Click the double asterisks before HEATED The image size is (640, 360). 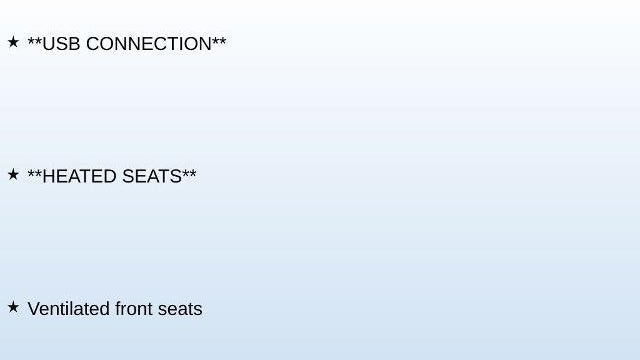pos(35,173)
